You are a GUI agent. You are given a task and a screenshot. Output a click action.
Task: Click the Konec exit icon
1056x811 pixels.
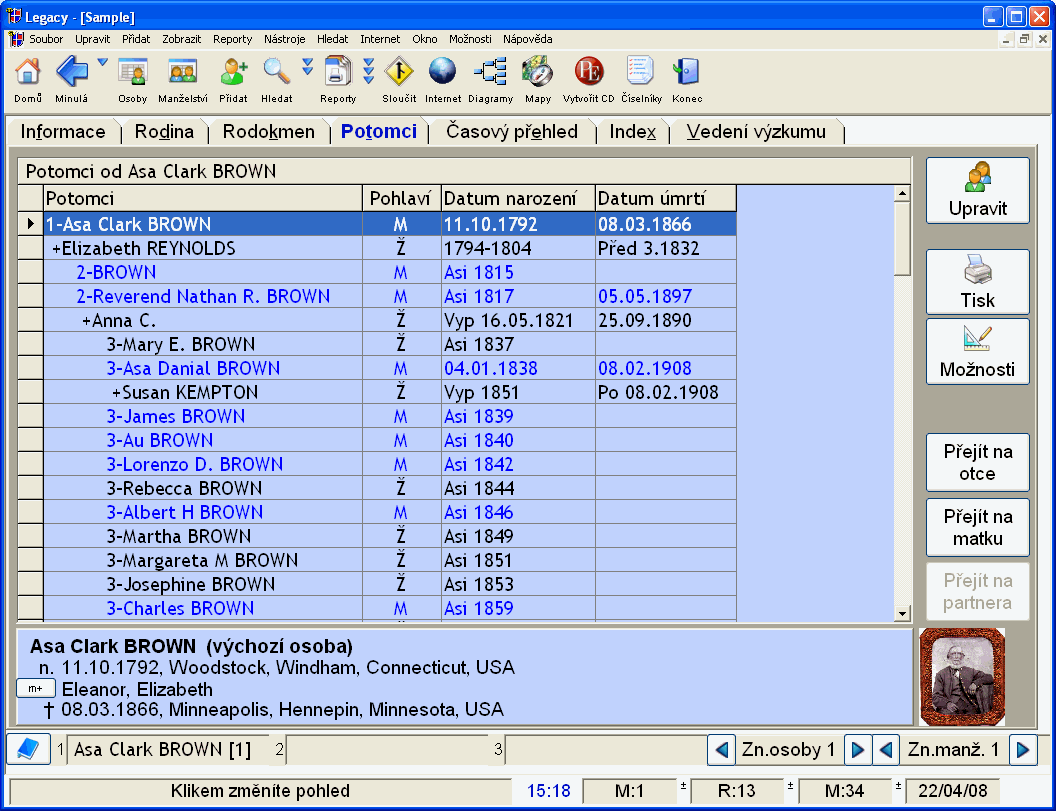tap(686, 73)
